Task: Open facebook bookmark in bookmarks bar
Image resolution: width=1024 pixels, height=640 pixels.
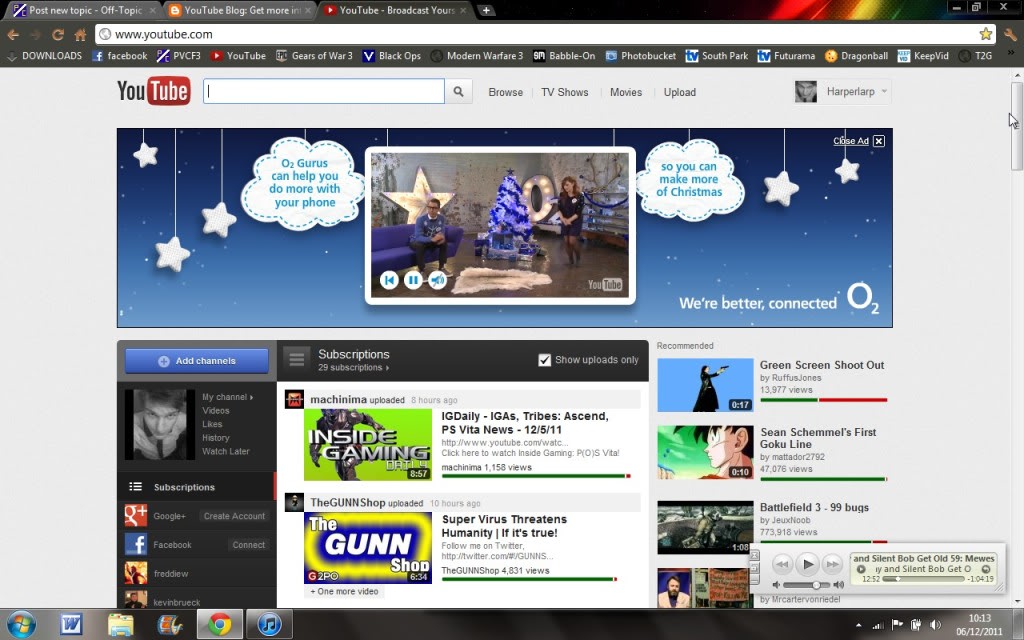Action: (x=120, y=56)
